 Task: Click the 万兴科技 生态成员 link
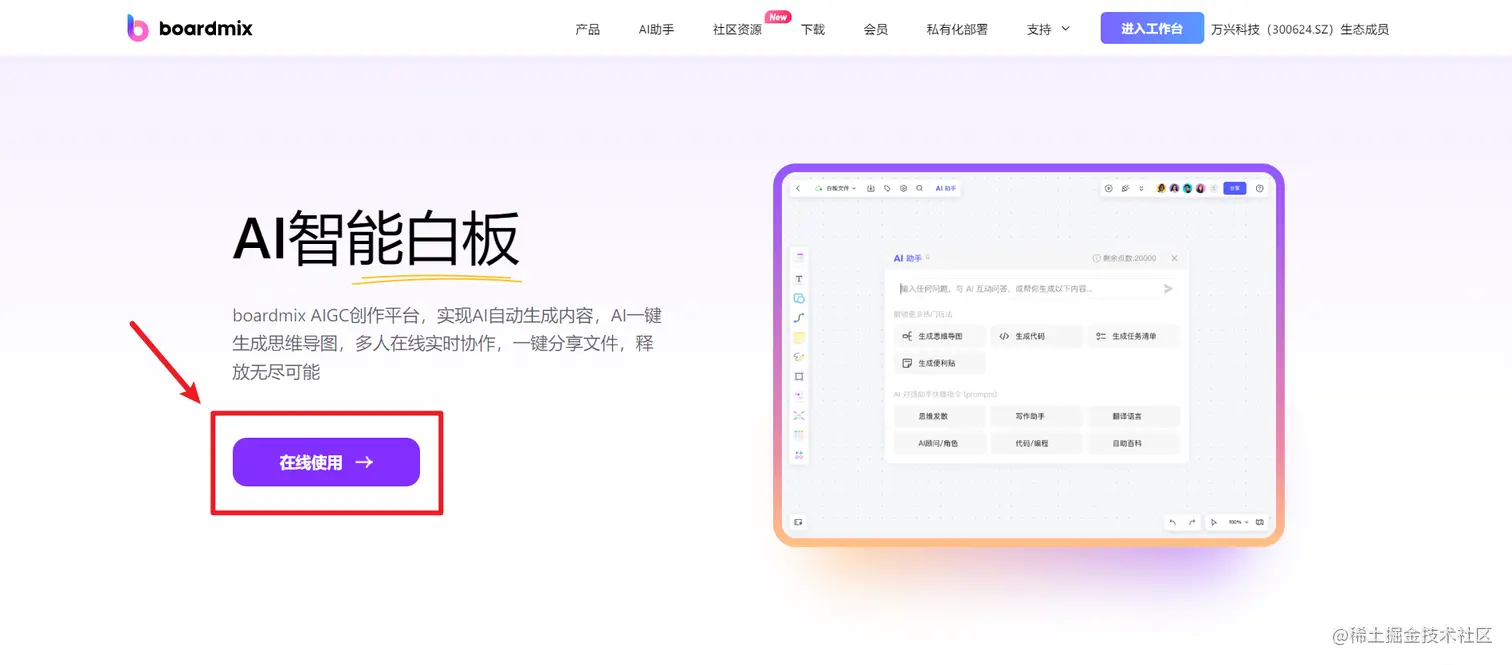[1300, 29]
